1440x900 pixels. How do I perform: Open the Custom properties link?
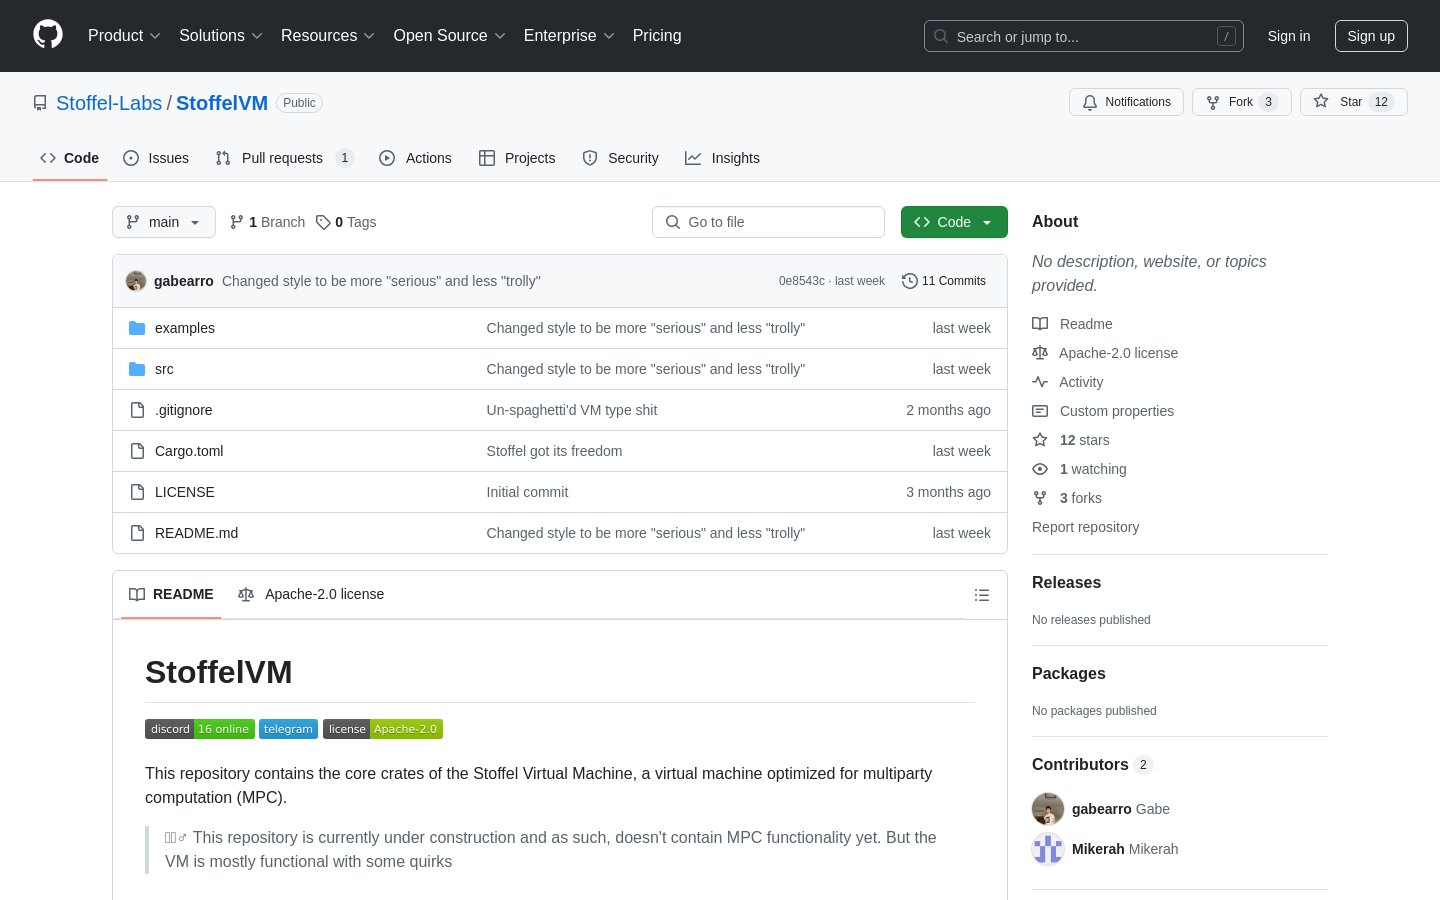point(1103,411)
